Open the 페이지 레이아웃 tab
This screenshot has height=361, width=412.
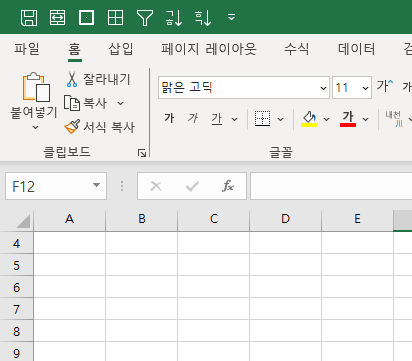point(209,49)
